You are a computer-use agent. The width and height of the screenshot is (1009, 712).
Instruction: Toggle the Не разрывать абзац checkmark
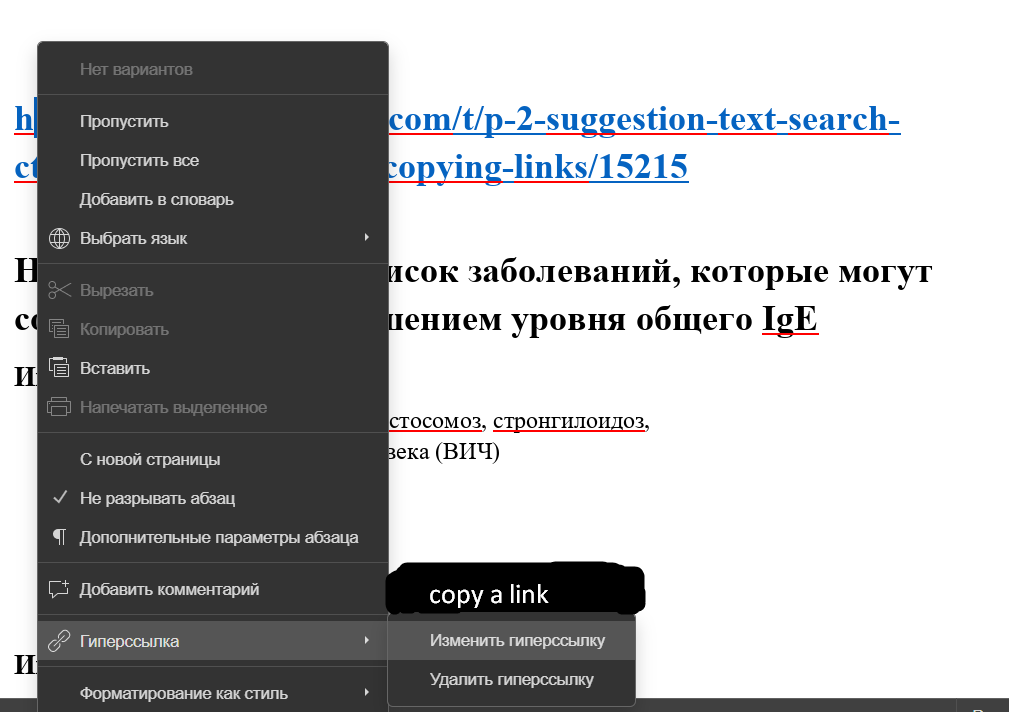point(60,498)
